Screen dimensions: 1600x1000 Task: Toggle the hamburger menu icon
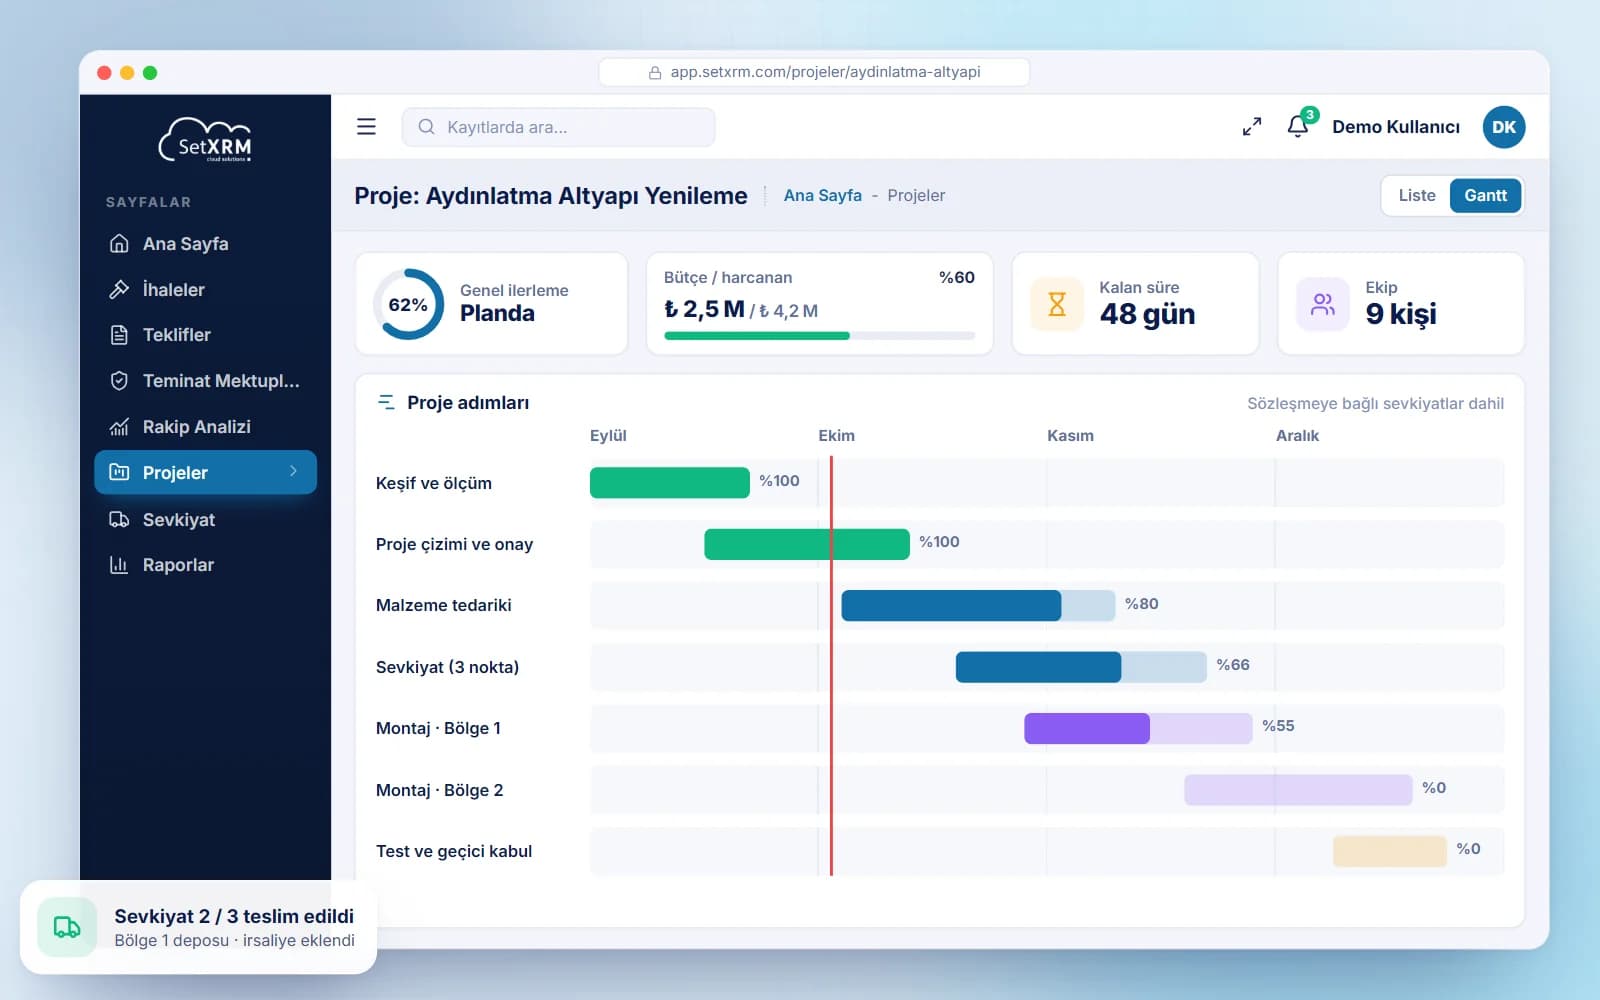[x=366, y=127]
